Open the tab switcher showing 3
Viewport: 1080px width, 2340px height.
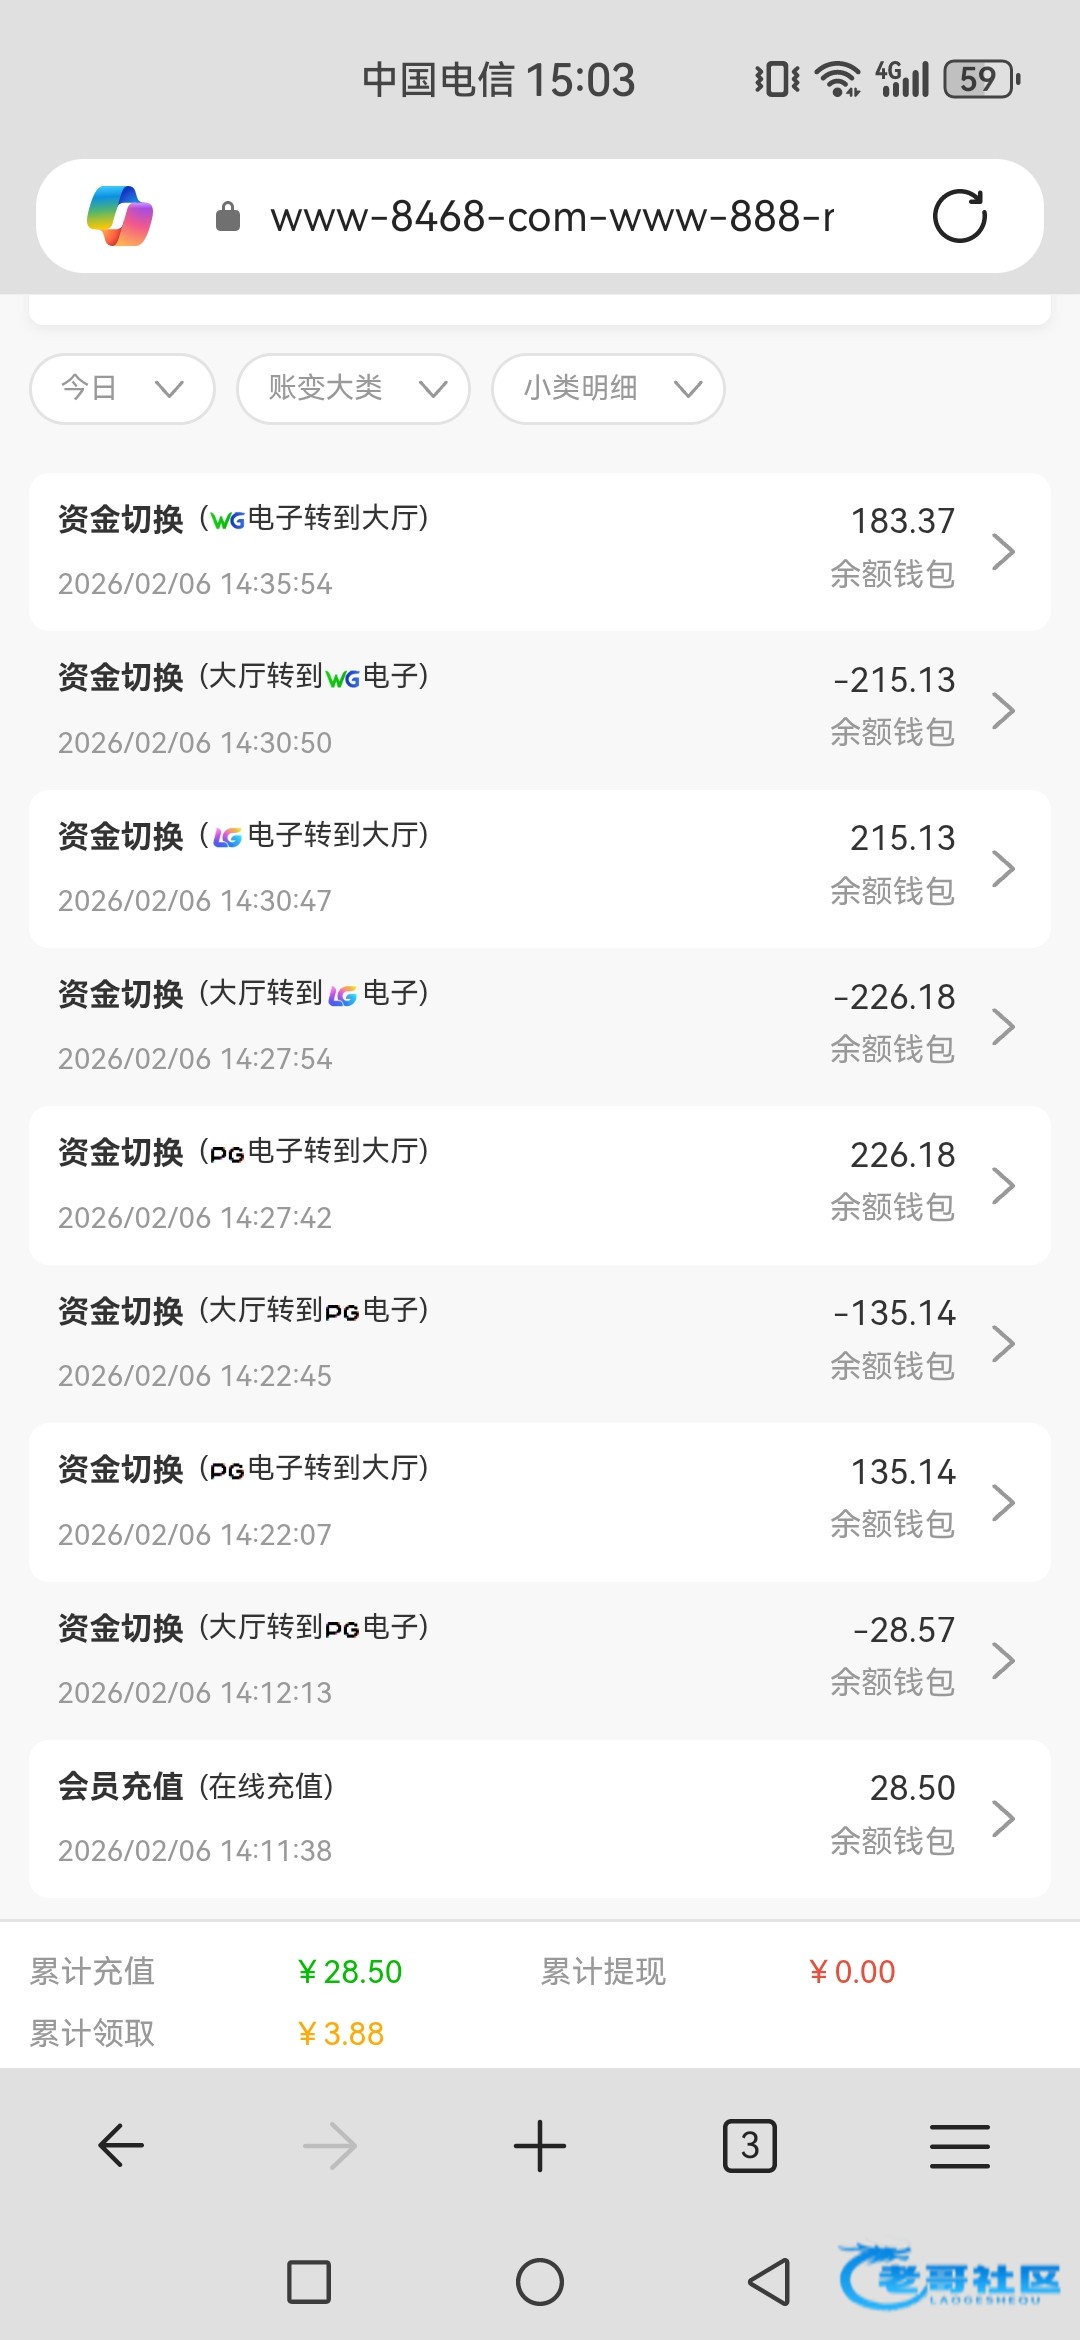point(749,2146)
